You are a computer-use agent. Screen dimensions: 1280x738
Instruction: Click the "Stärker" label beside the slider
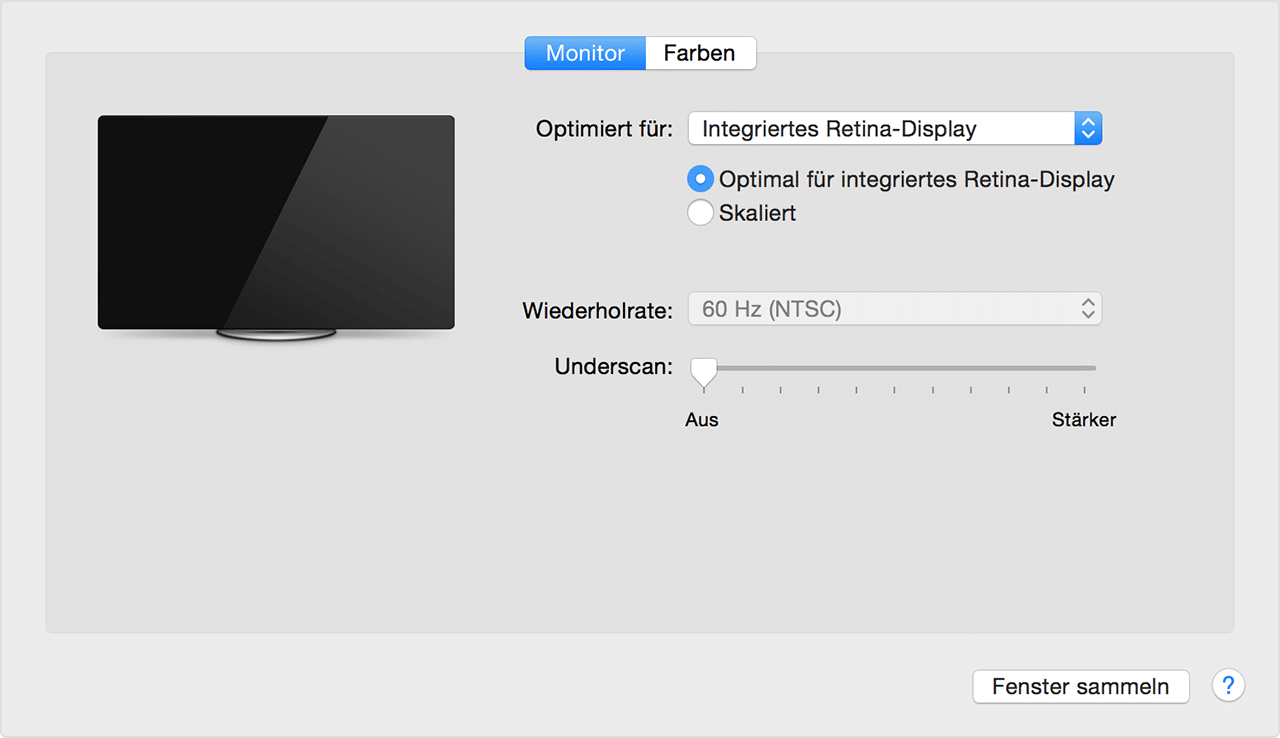tap(1084, 420)
